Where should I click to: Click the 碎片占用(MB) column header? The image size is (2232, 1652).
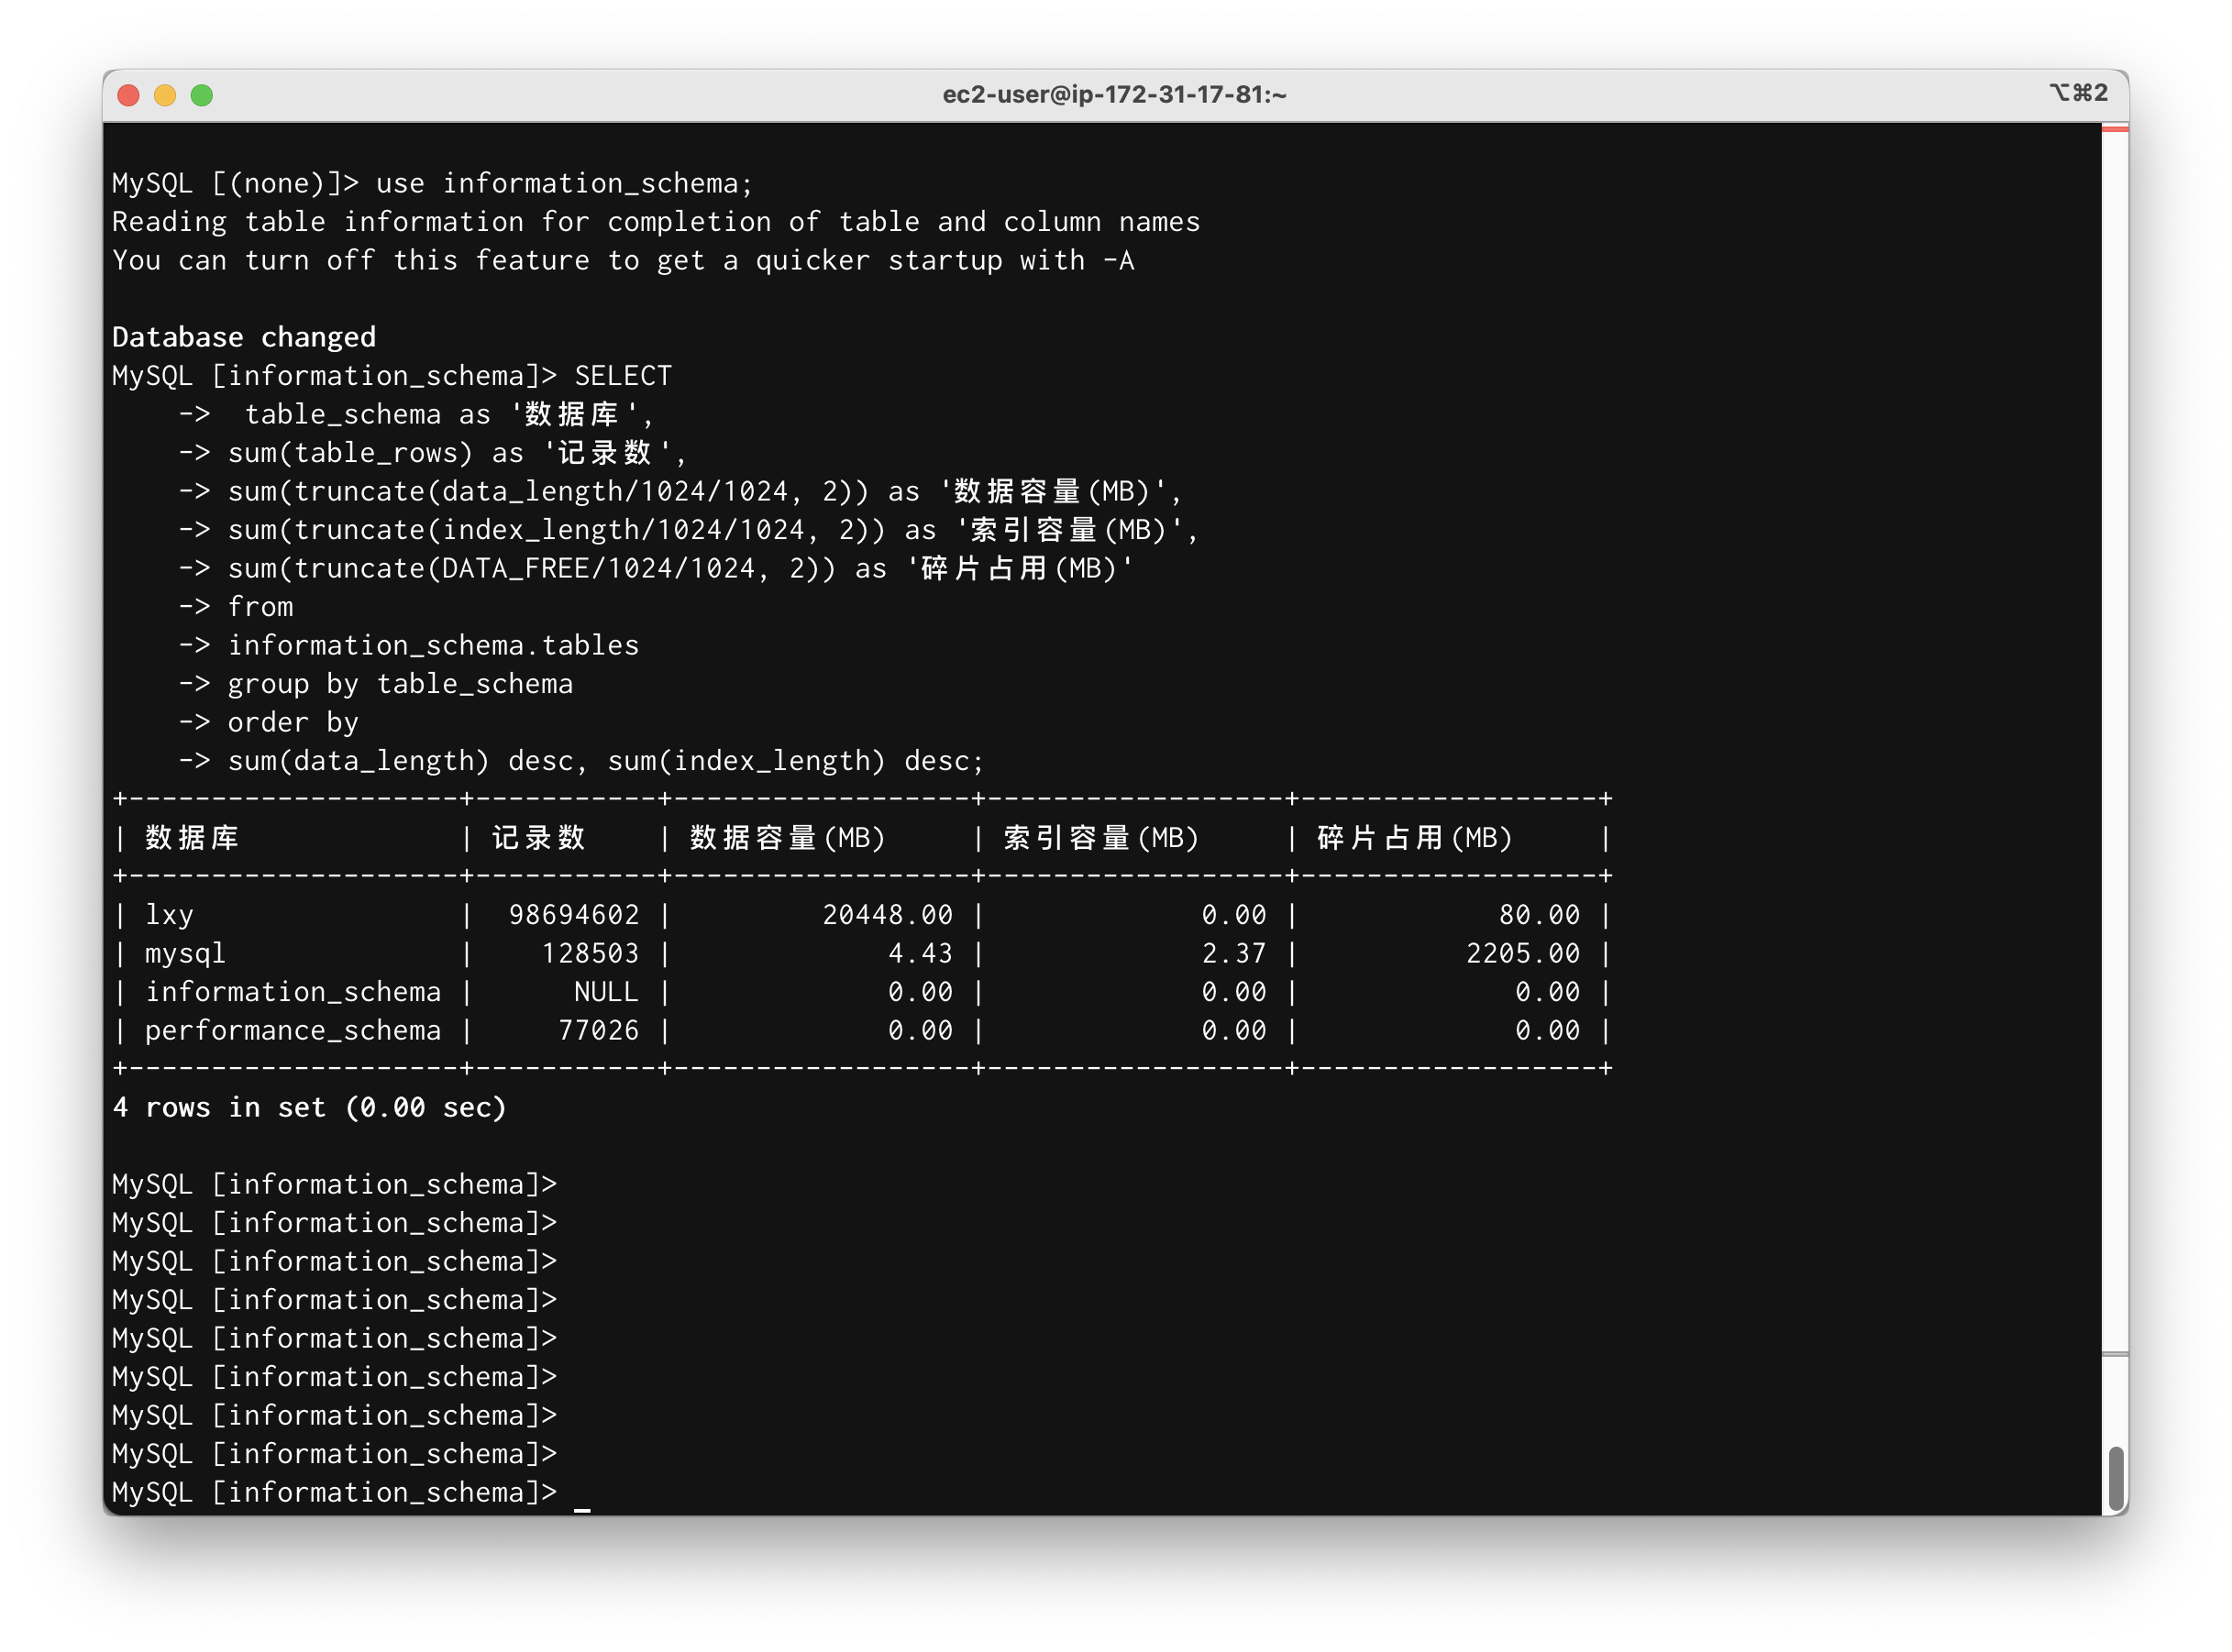coord(1414,838)
